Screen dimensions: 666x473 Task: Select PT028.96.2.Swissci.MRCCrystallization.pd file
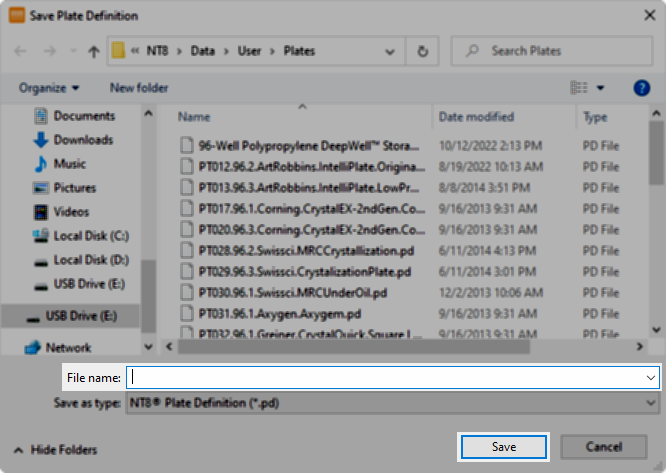[x=305, y=250]
